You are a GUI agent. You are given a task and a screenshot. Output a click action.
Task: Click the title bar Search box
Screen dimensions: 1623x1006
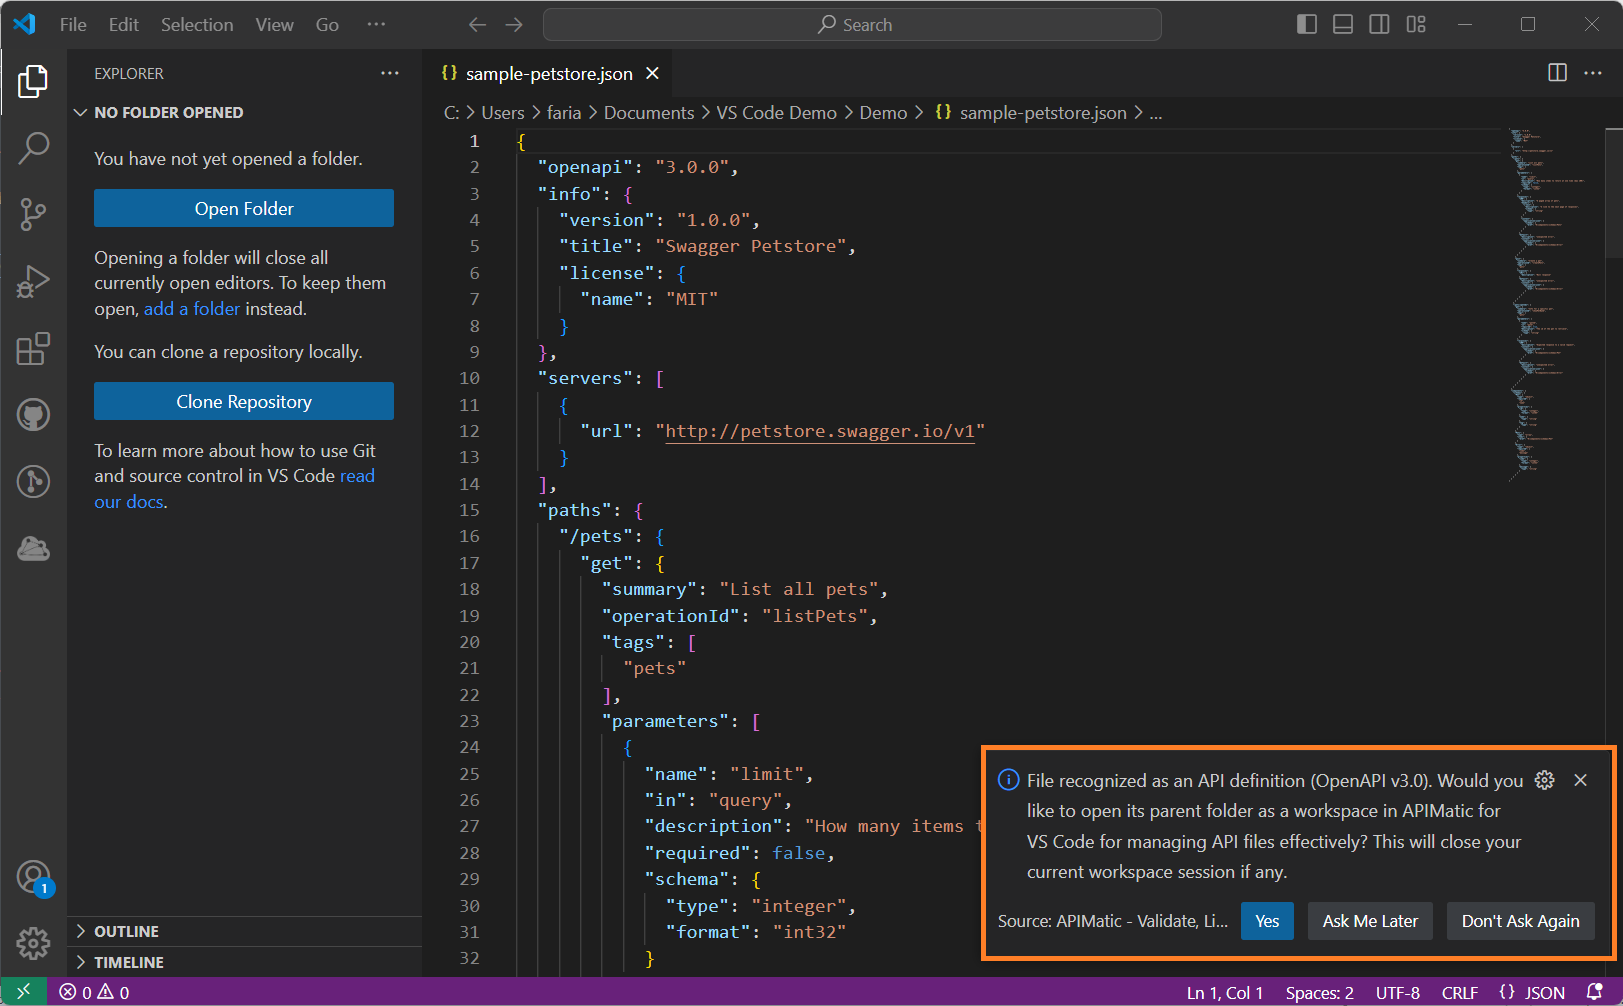[x=852, y=25]
